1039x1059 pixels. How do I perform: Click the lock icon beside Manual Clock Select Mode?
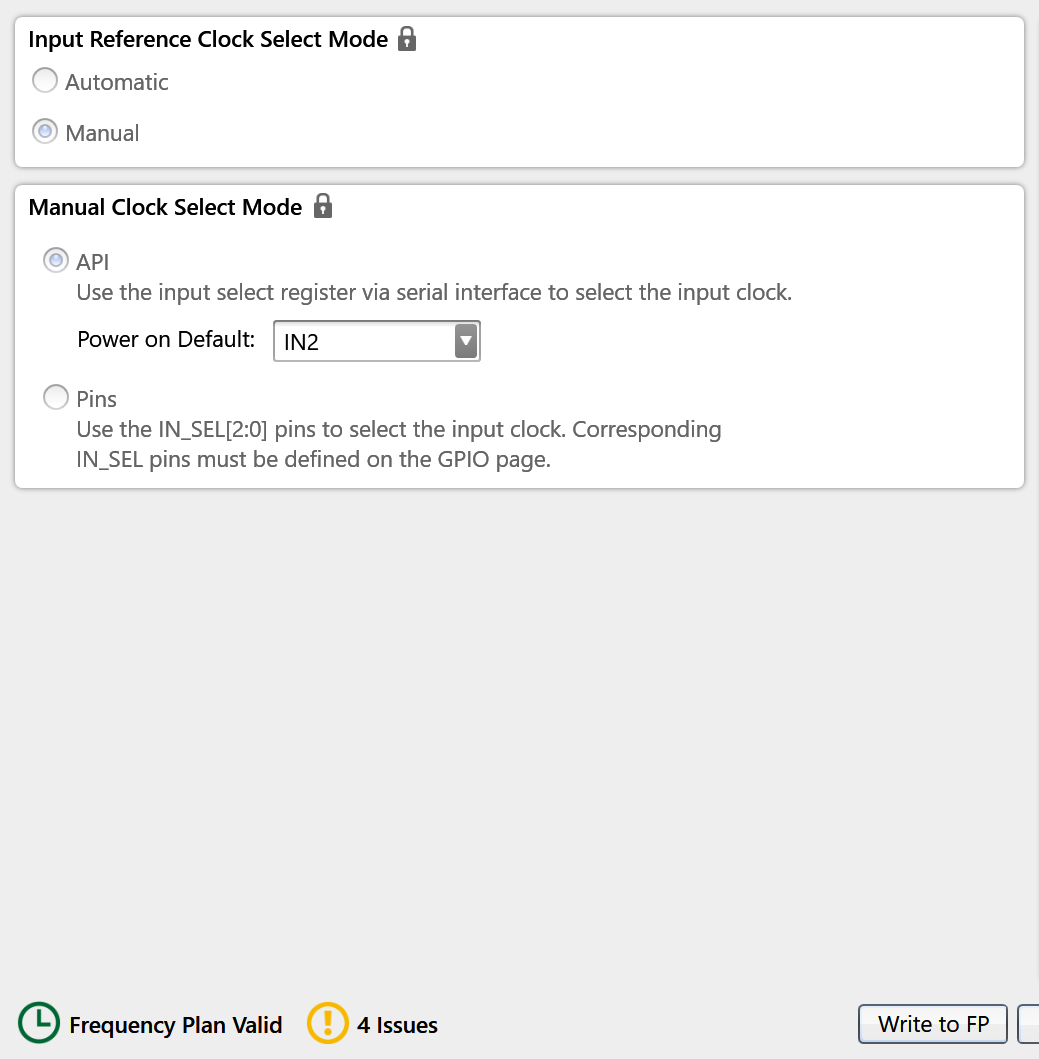(x=322, y=206)
